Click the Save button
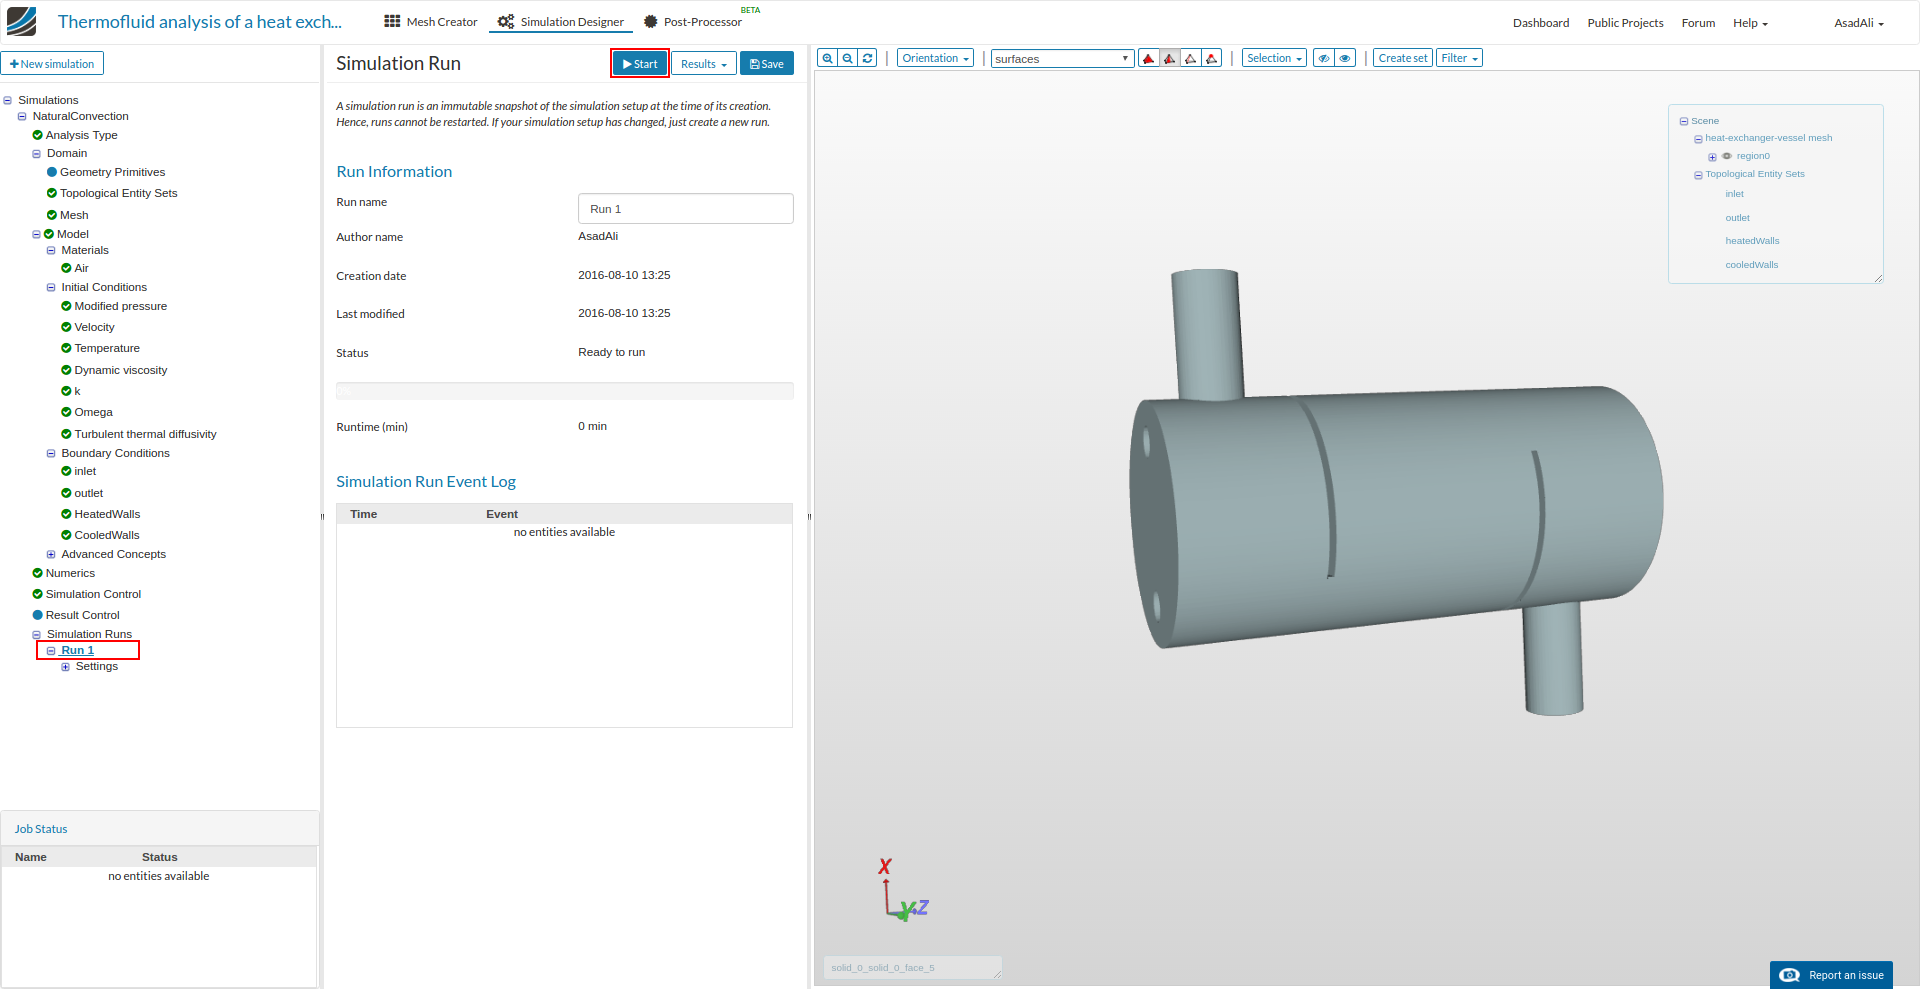Screen dimensions: 1920x989 click(x=767, y=64)
